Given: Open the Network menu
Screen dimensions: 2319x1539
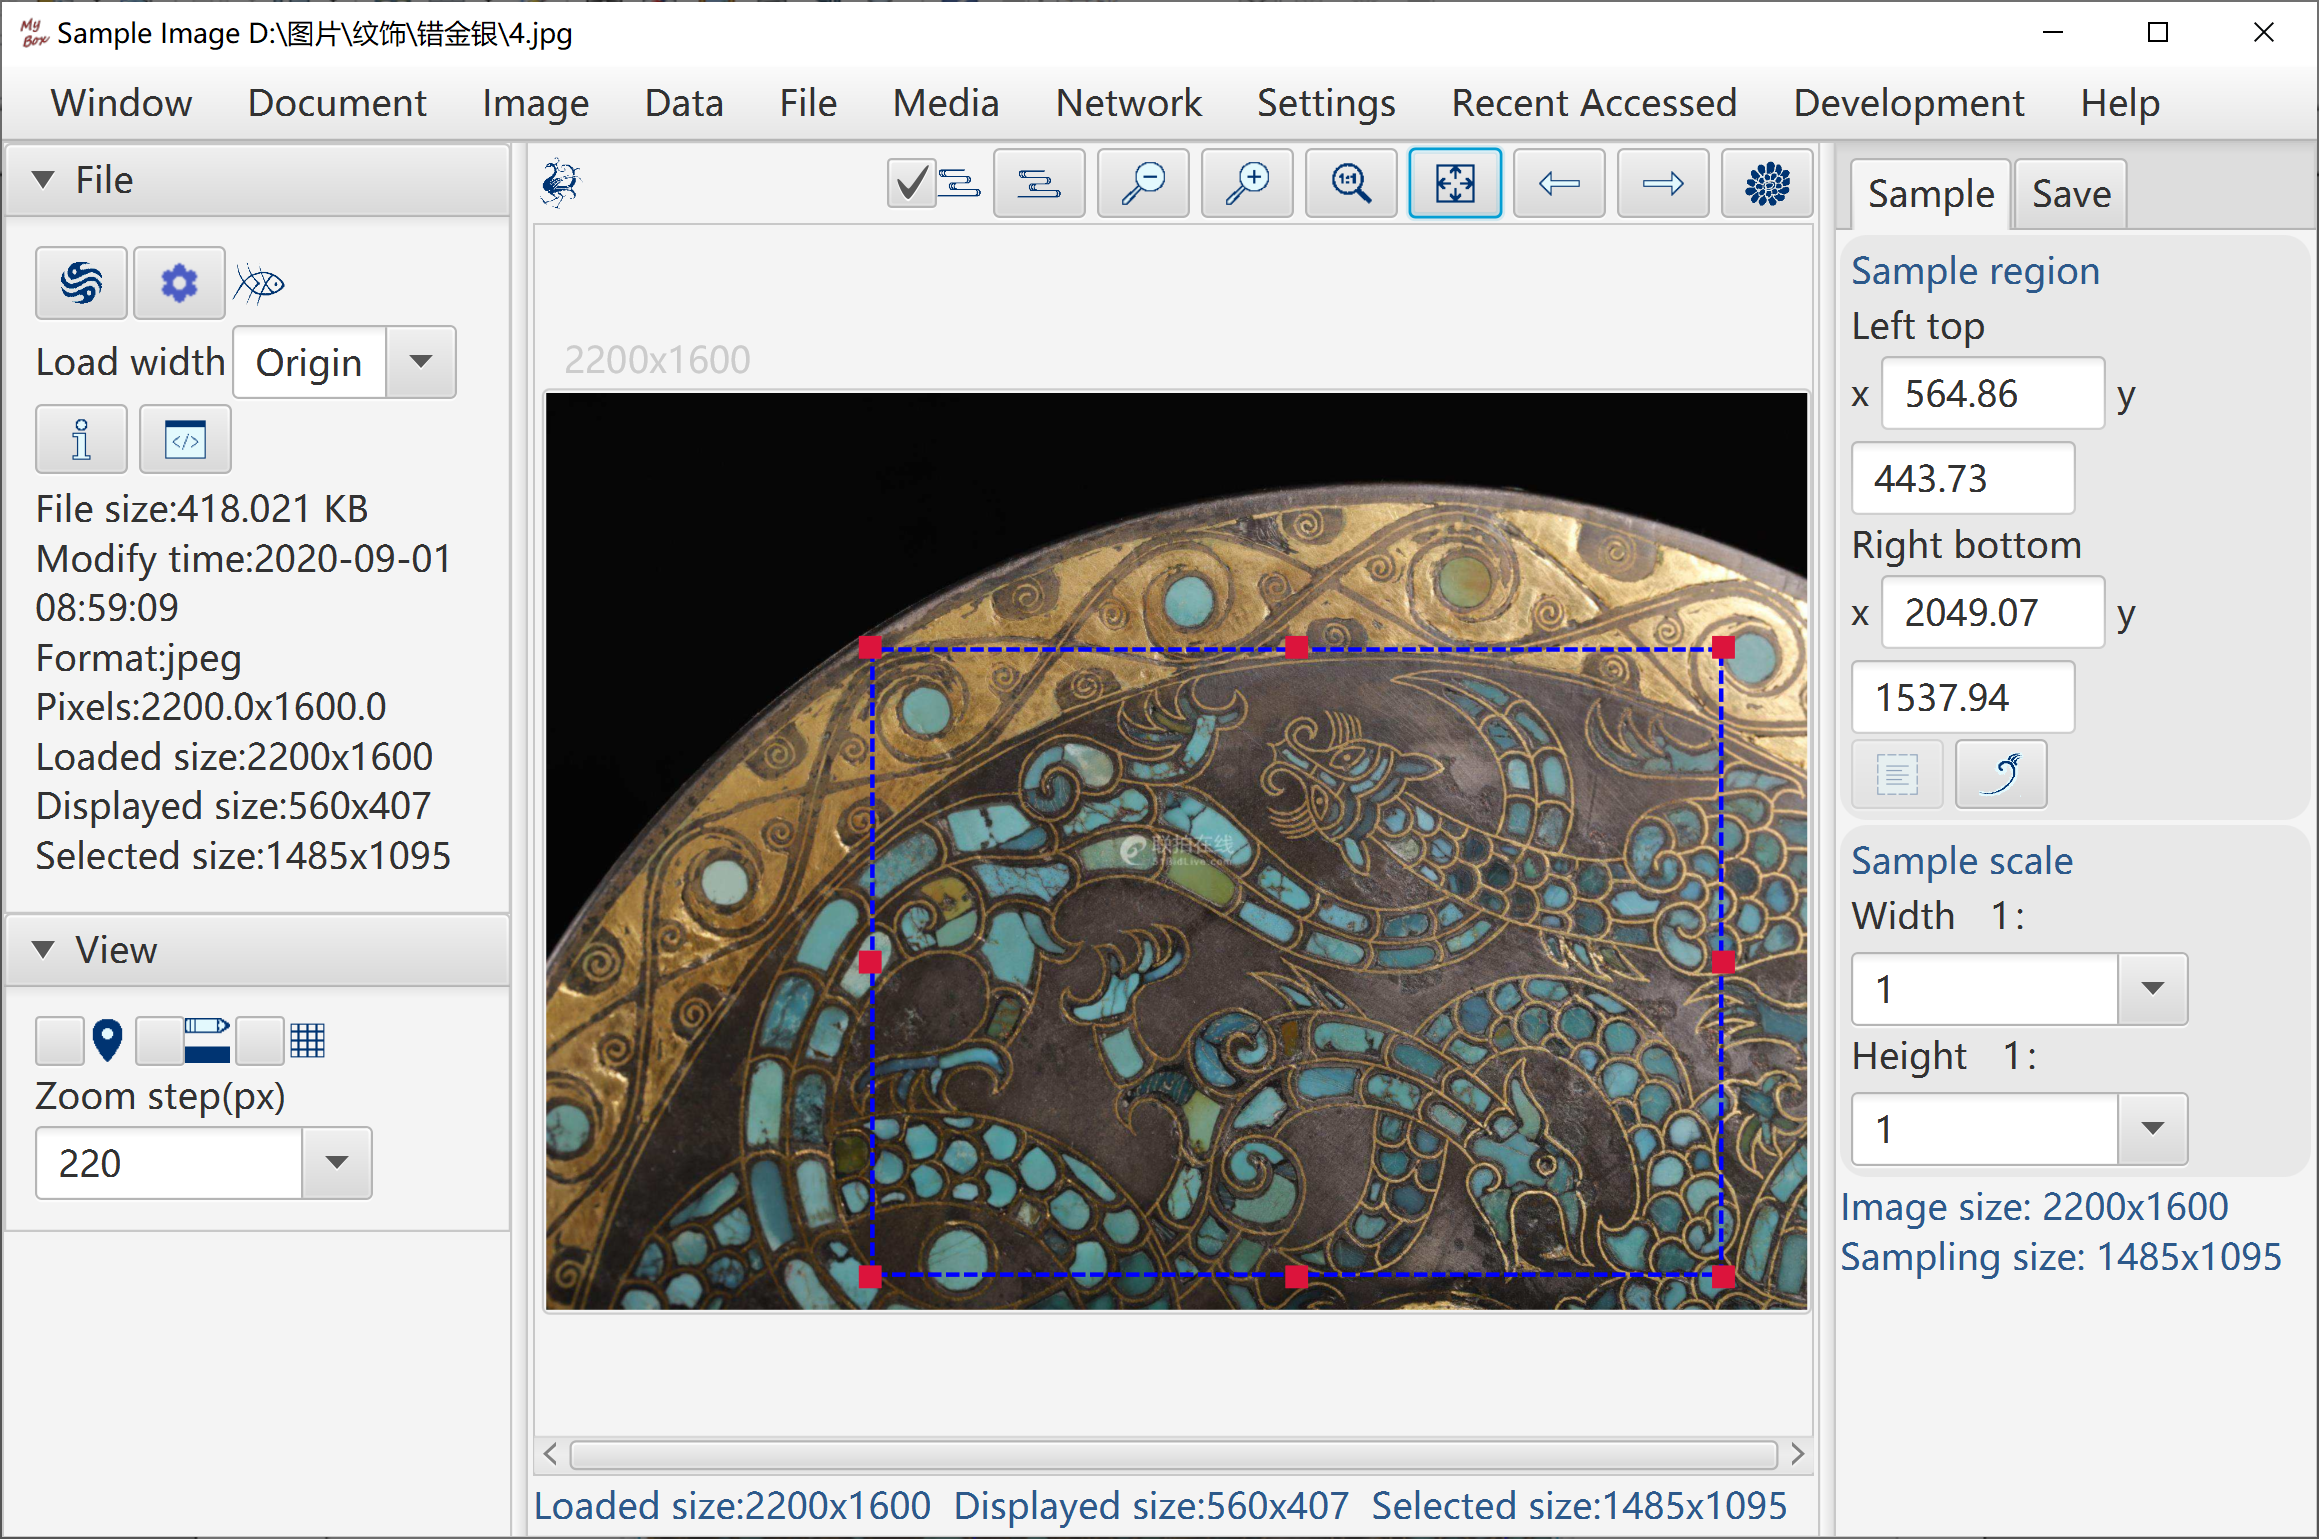Looking at the screenshot, I should [1128, 103].
